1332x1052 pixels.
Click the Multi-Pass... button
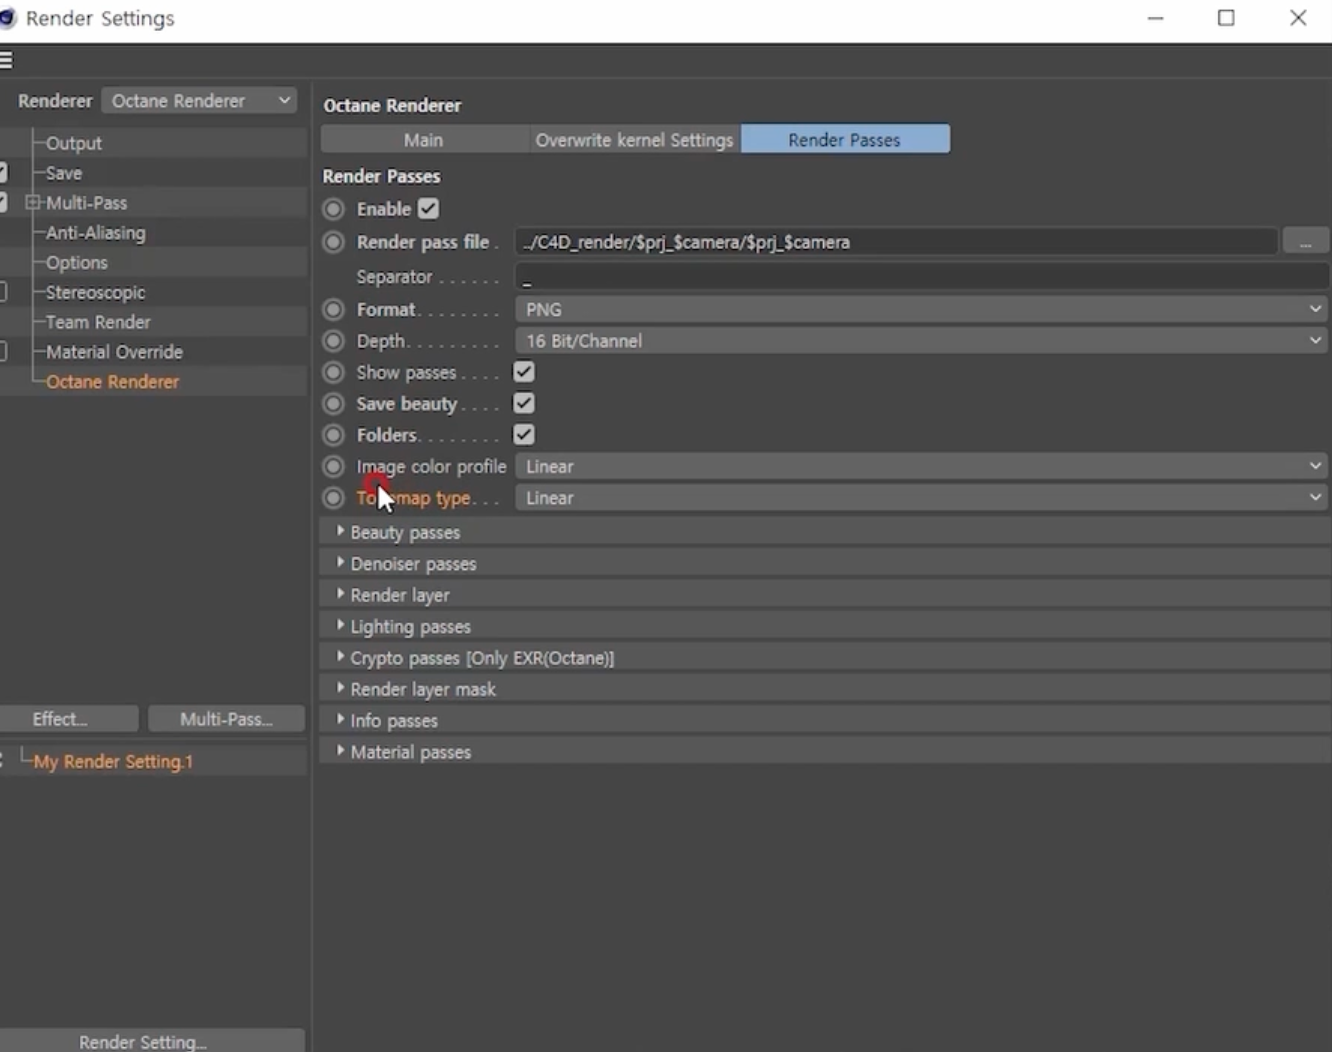pyautogui.click(x=226, y=719)
